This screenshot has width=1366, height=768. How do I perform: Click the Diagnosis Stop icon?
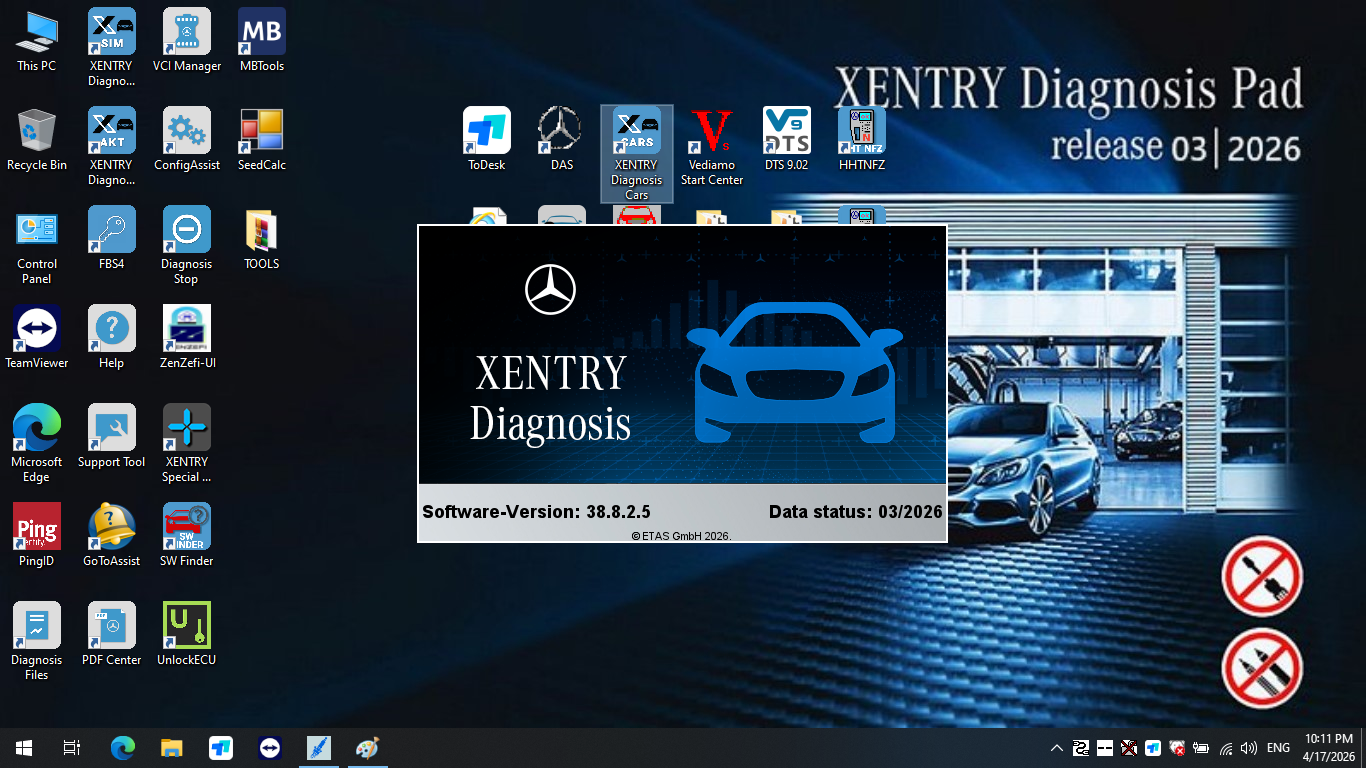tap(187, 245)
